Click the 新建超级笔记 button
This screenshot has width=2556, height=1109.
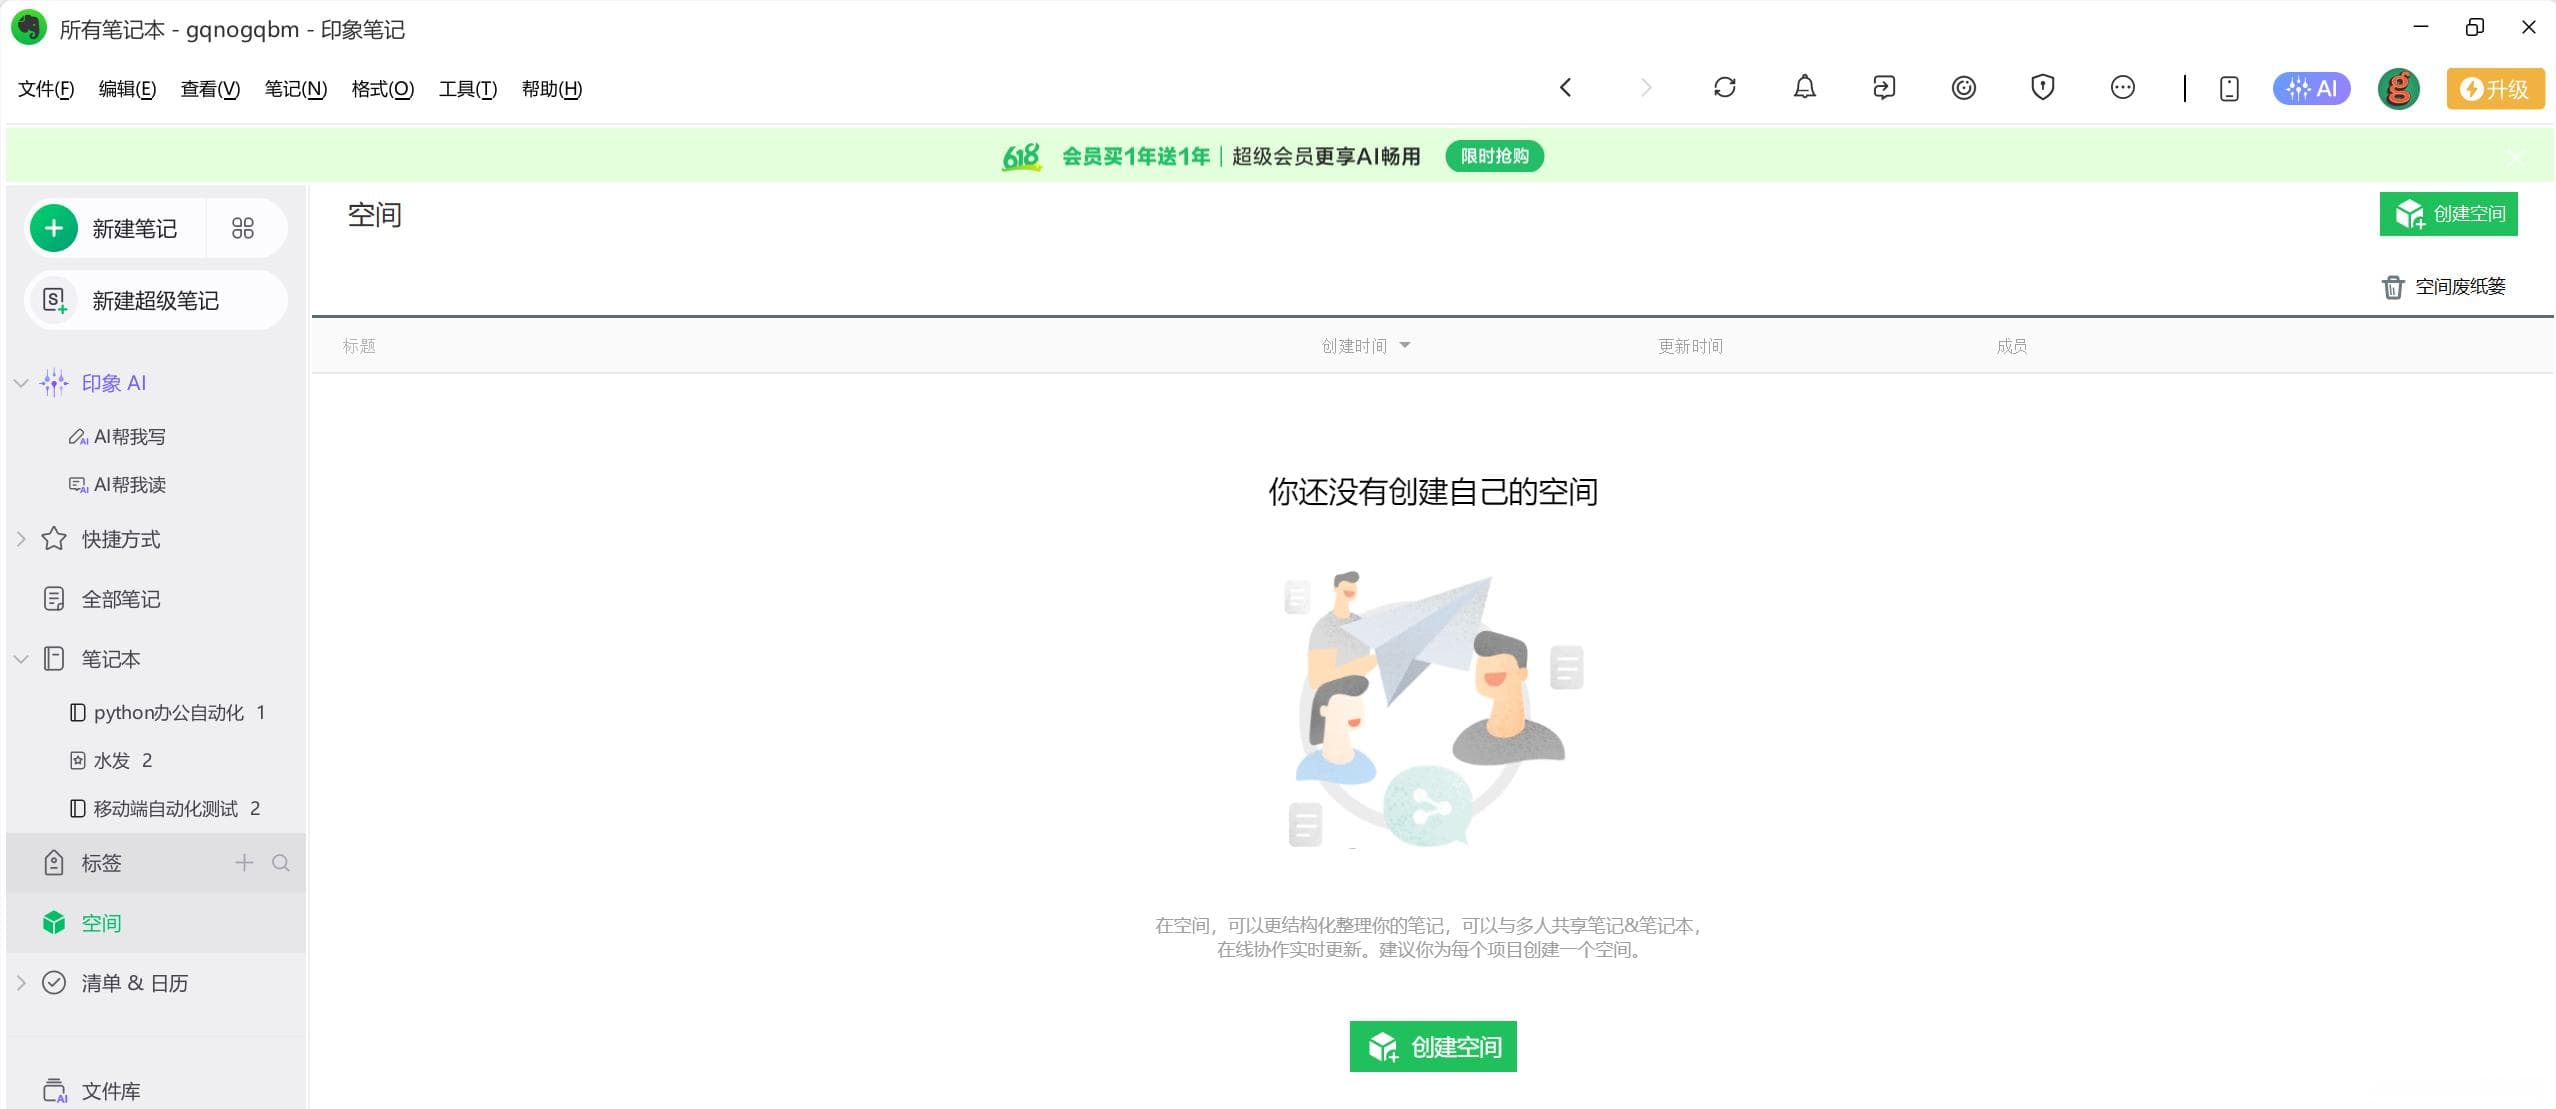pos(156,300)
